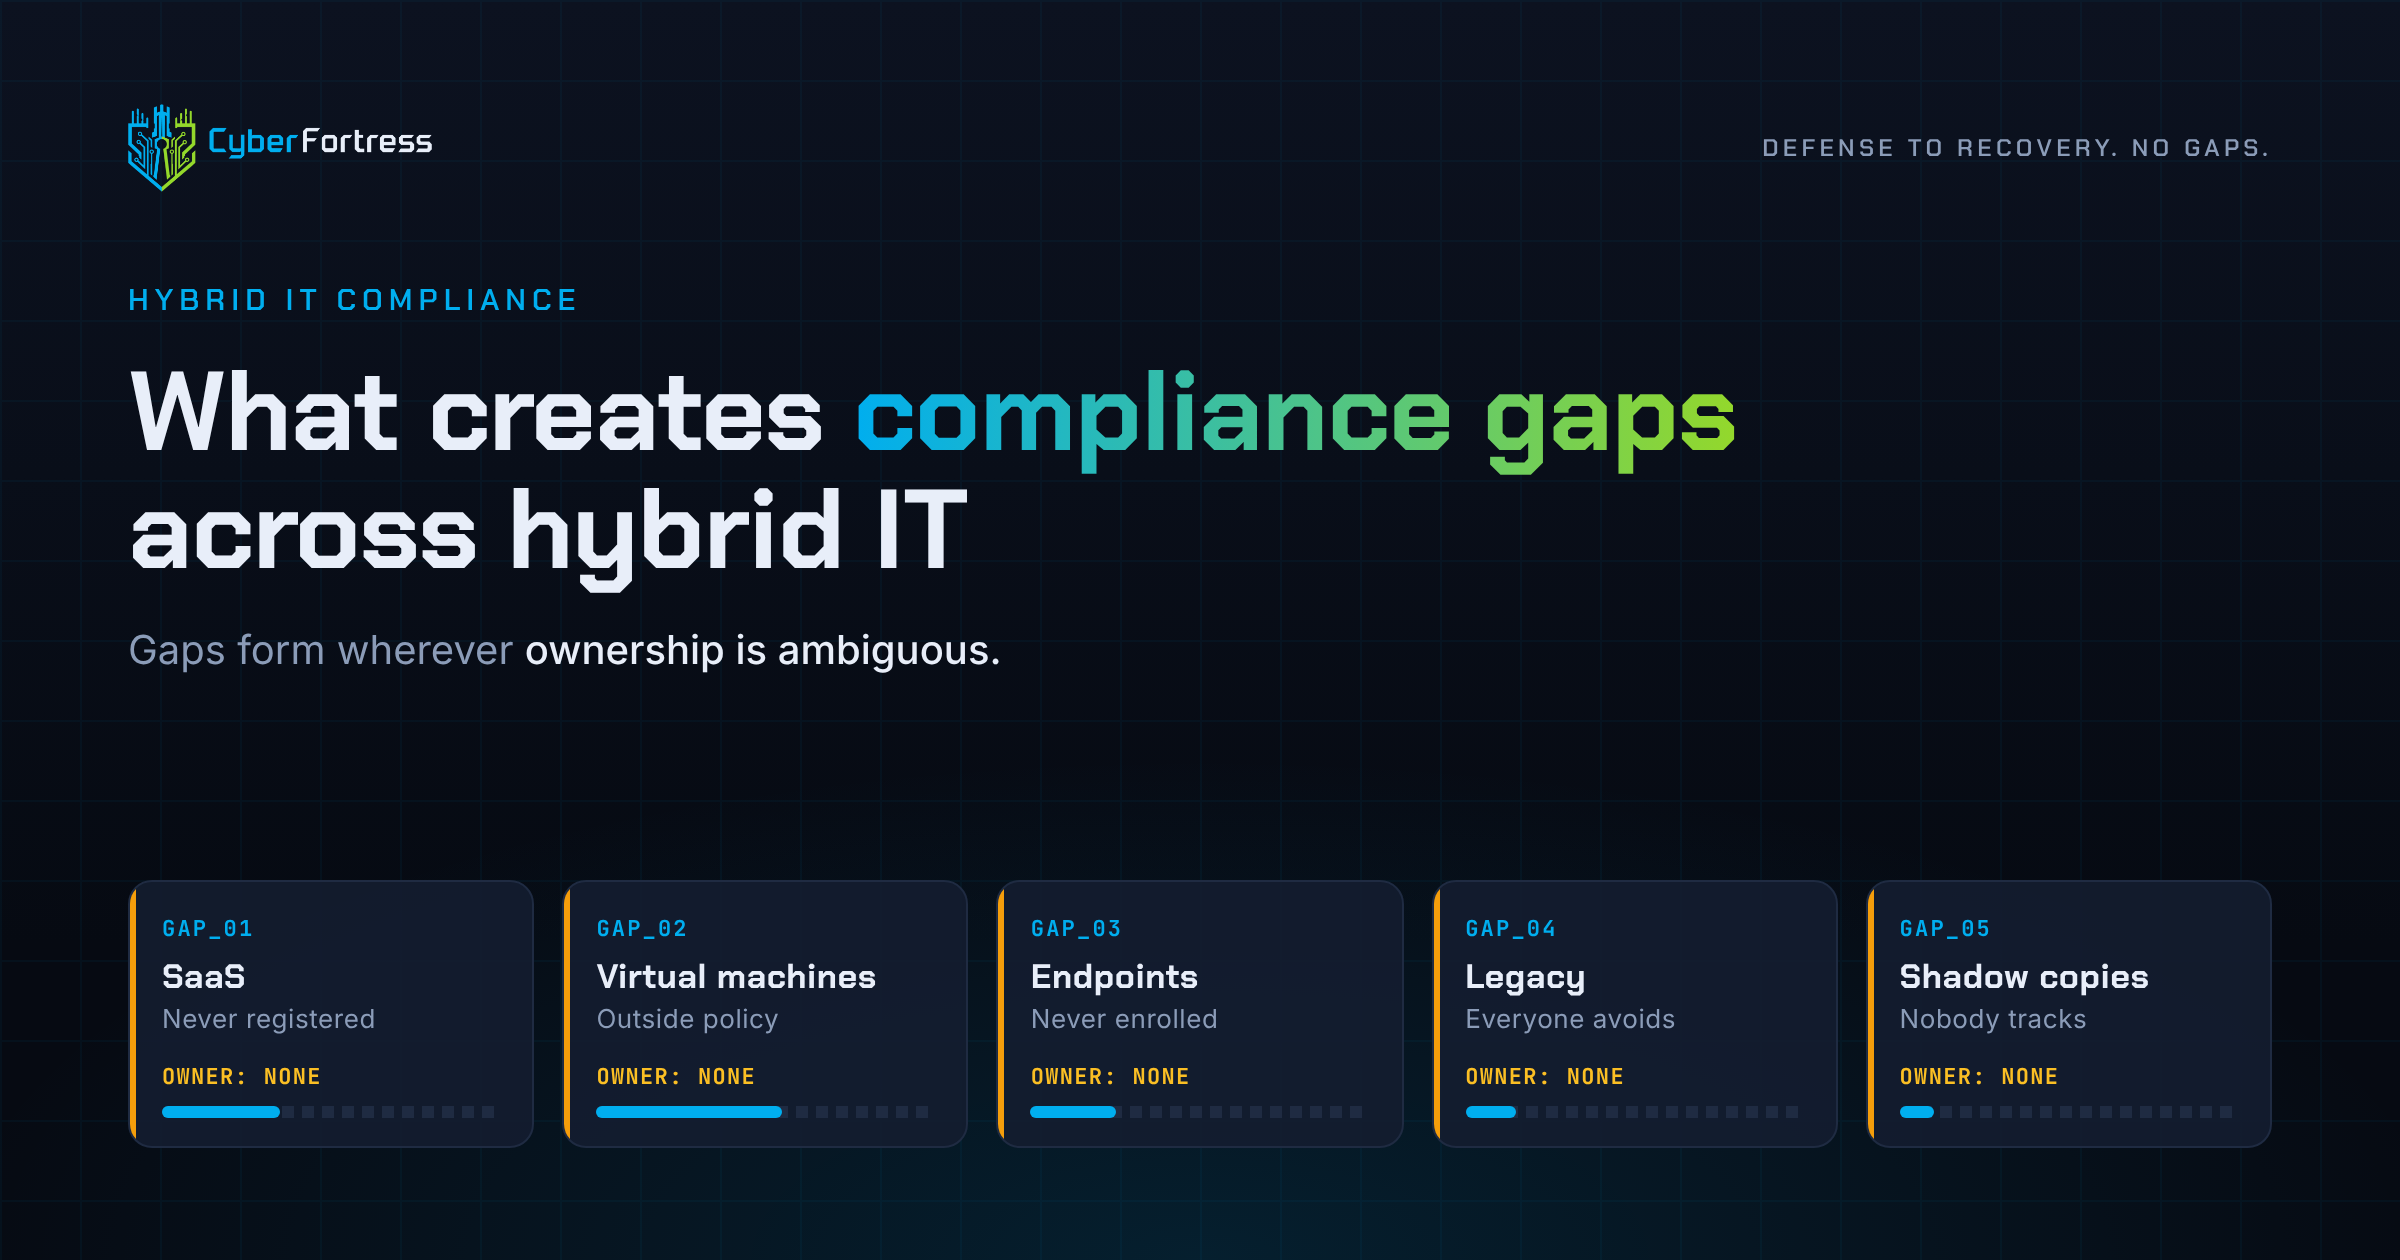Click the 'HYBRID IT COMPLIANCE' label
The image size is (2400, 1260).
point(353,300)
